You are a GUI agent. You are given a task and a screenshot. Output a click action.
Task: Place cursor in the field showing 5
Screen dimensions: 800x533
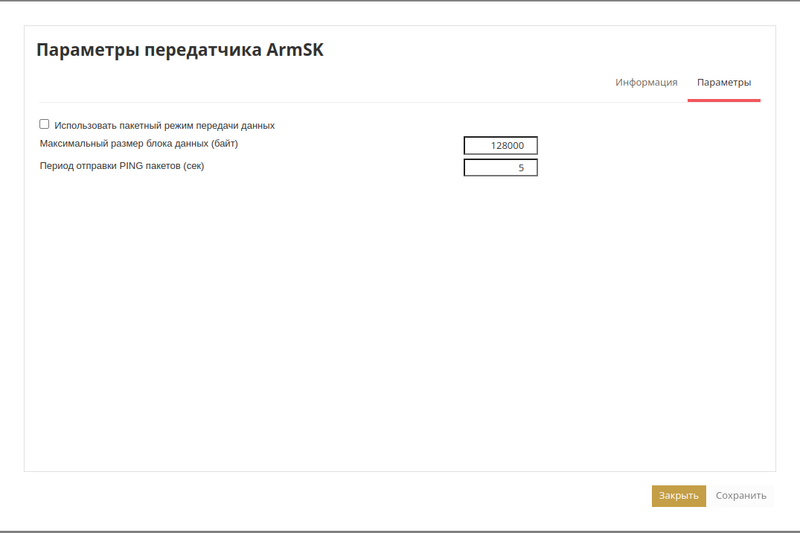501,168
